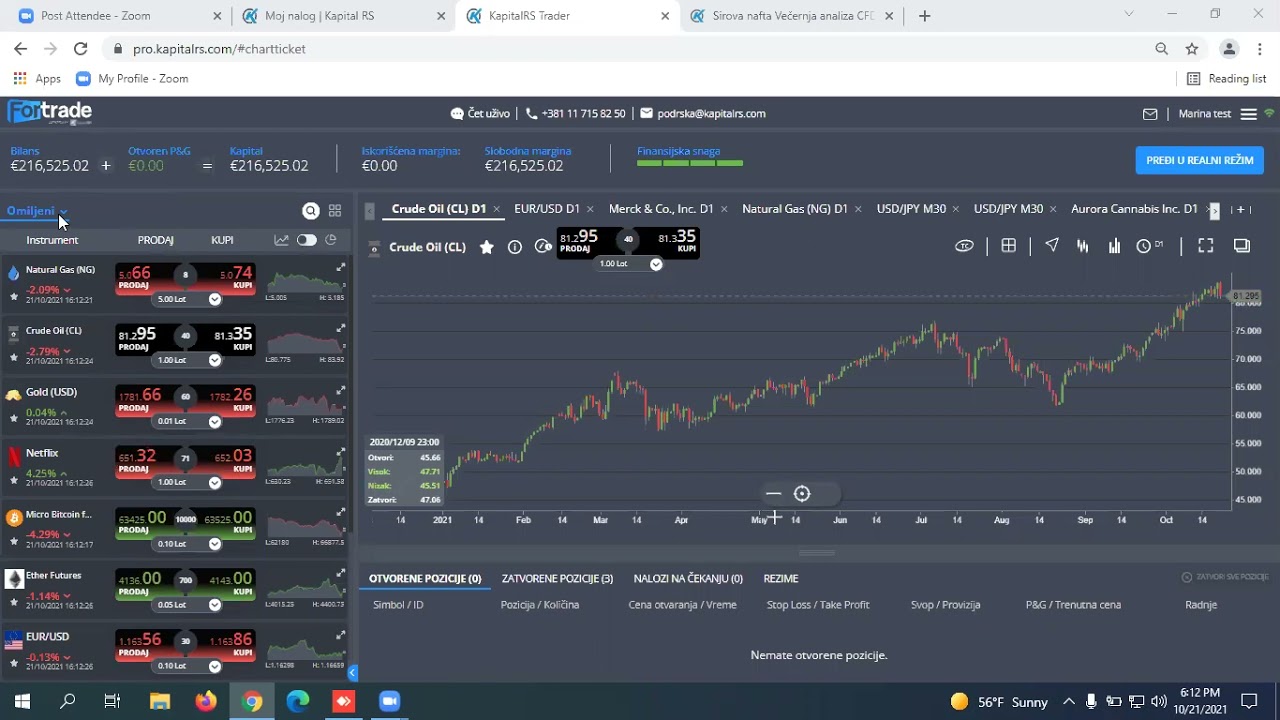Switch to EUR/USD D1 chart tab
The width and height of the screenshot is (1280, 720).
(546, 209)
